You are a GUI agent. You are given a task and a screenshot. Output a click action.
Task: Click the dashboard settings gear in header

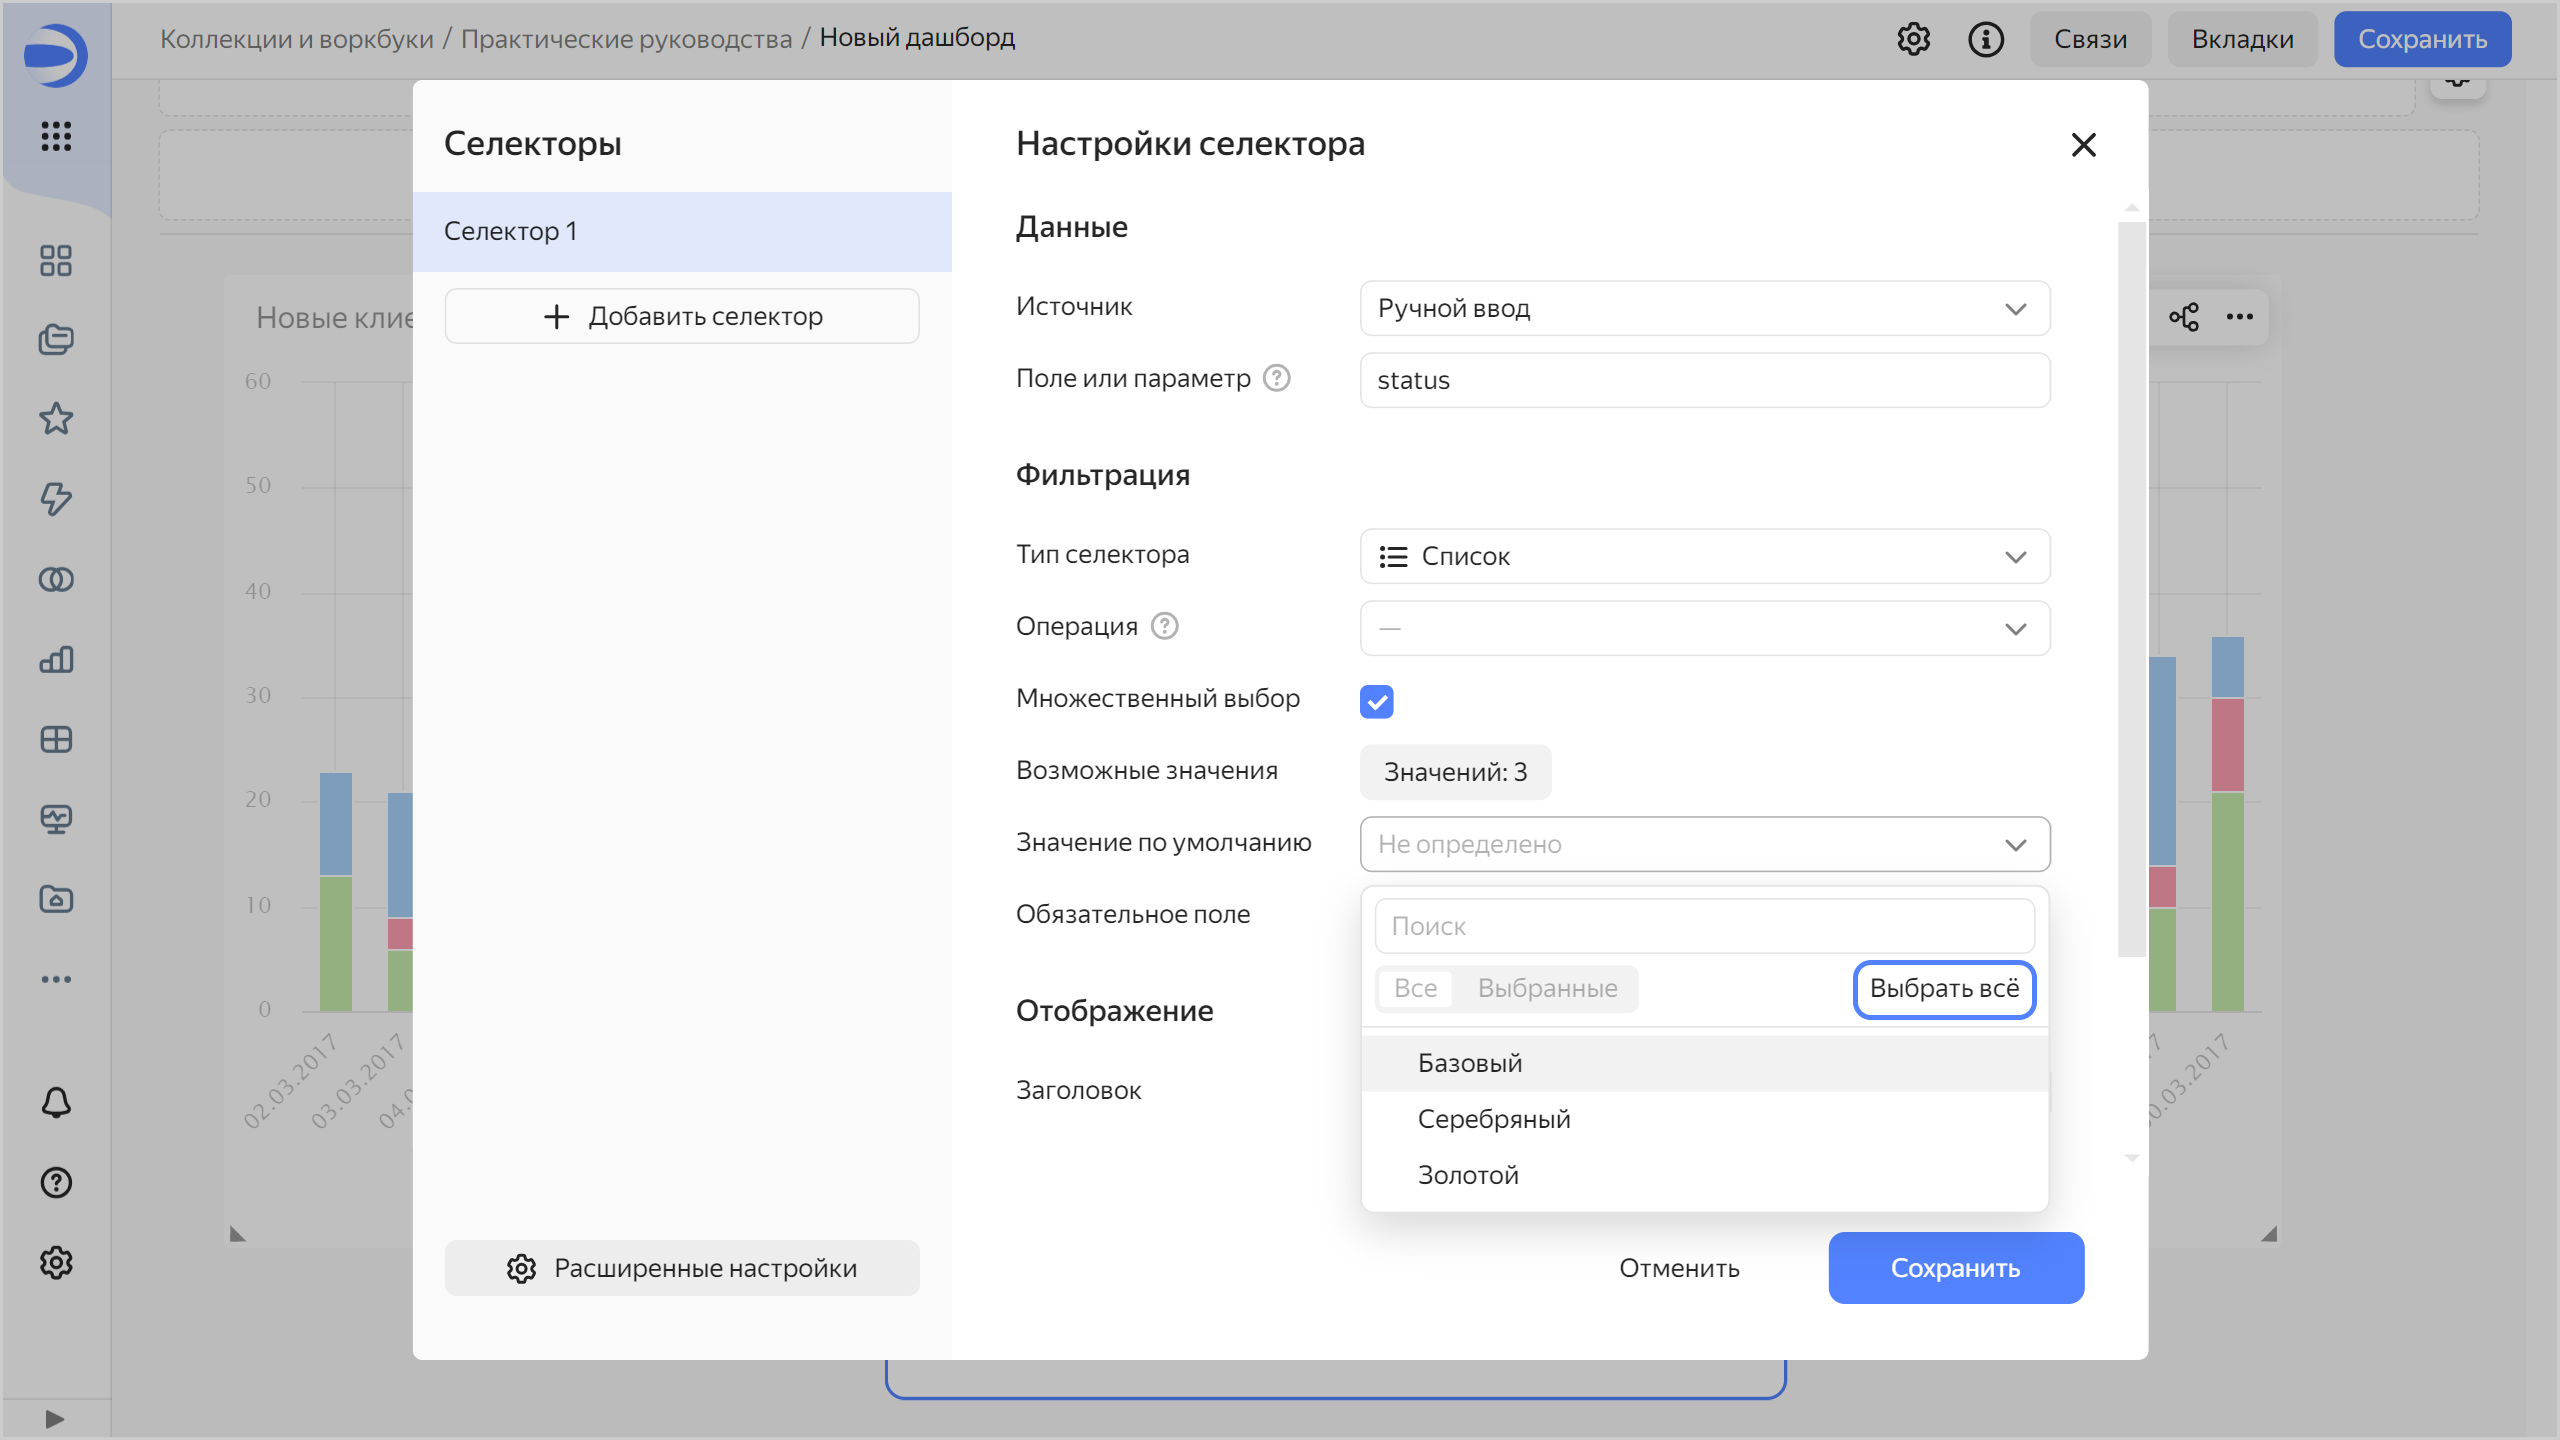tap(1913, 39)
